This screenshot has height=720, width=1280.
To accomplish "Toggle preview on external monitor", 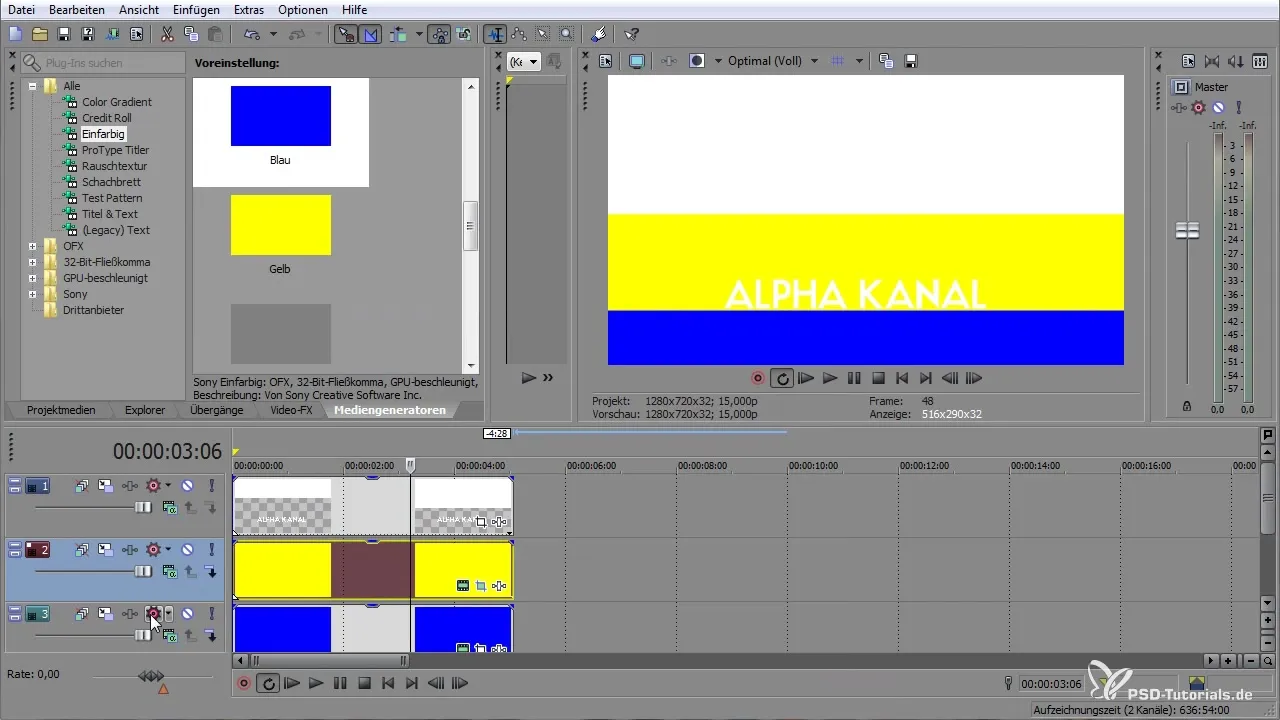I will click(636, 61).
